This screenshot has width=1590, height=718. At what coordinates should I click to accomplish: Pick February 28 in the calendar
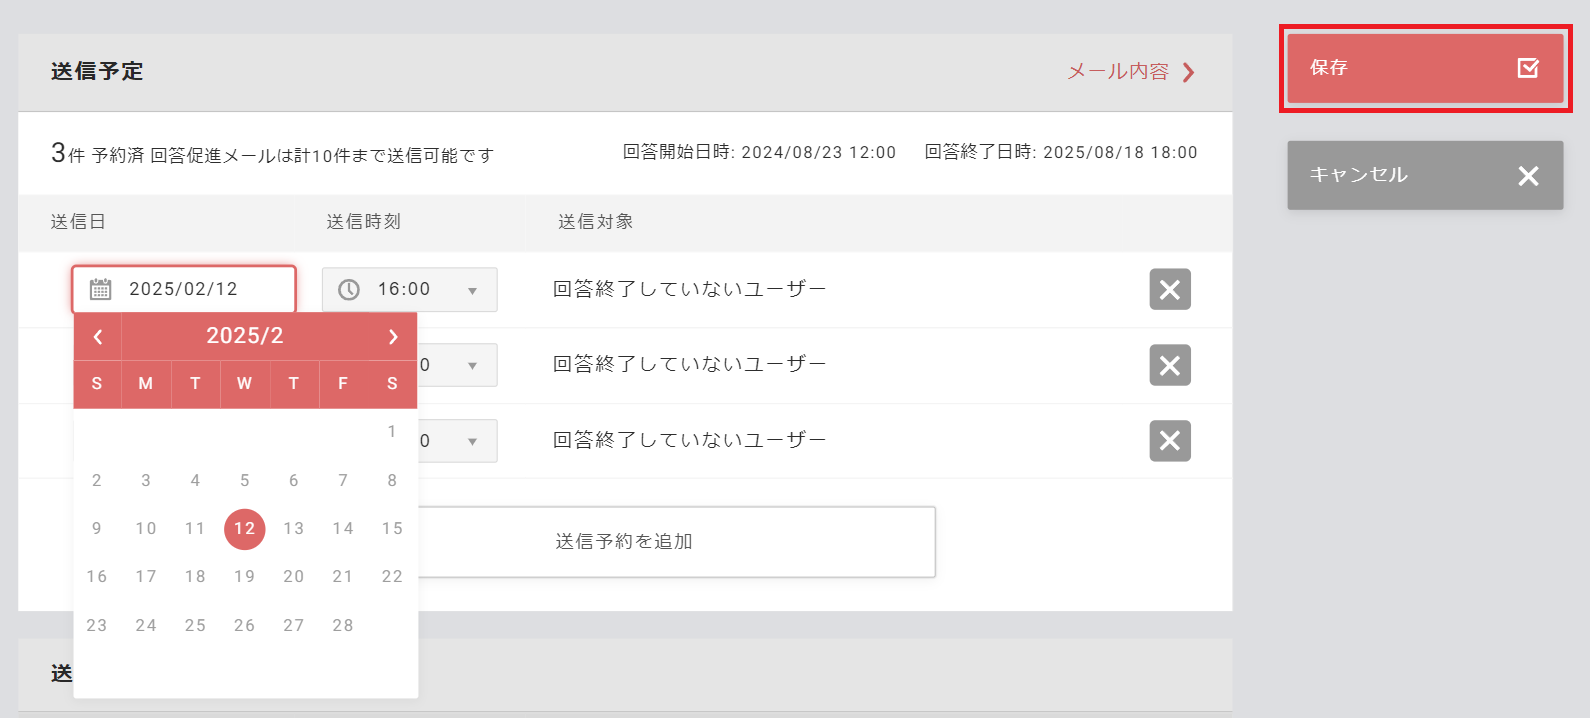click(x=342, y=624)
